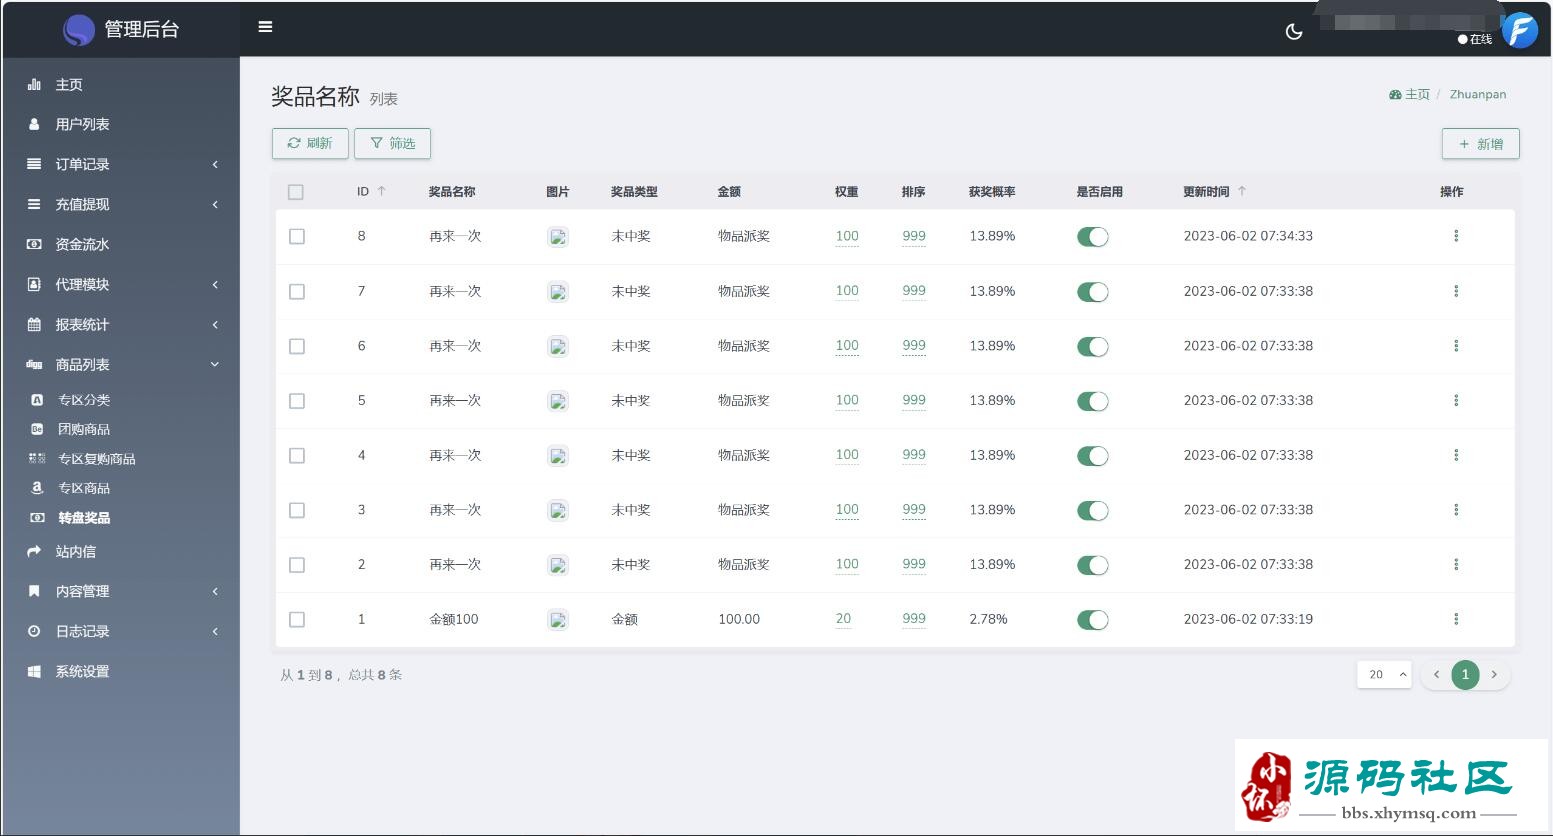This screenshot has height=836, width=1553.
Task: Expand the 代理模块 sidebar menu
Action: point(121,284)
